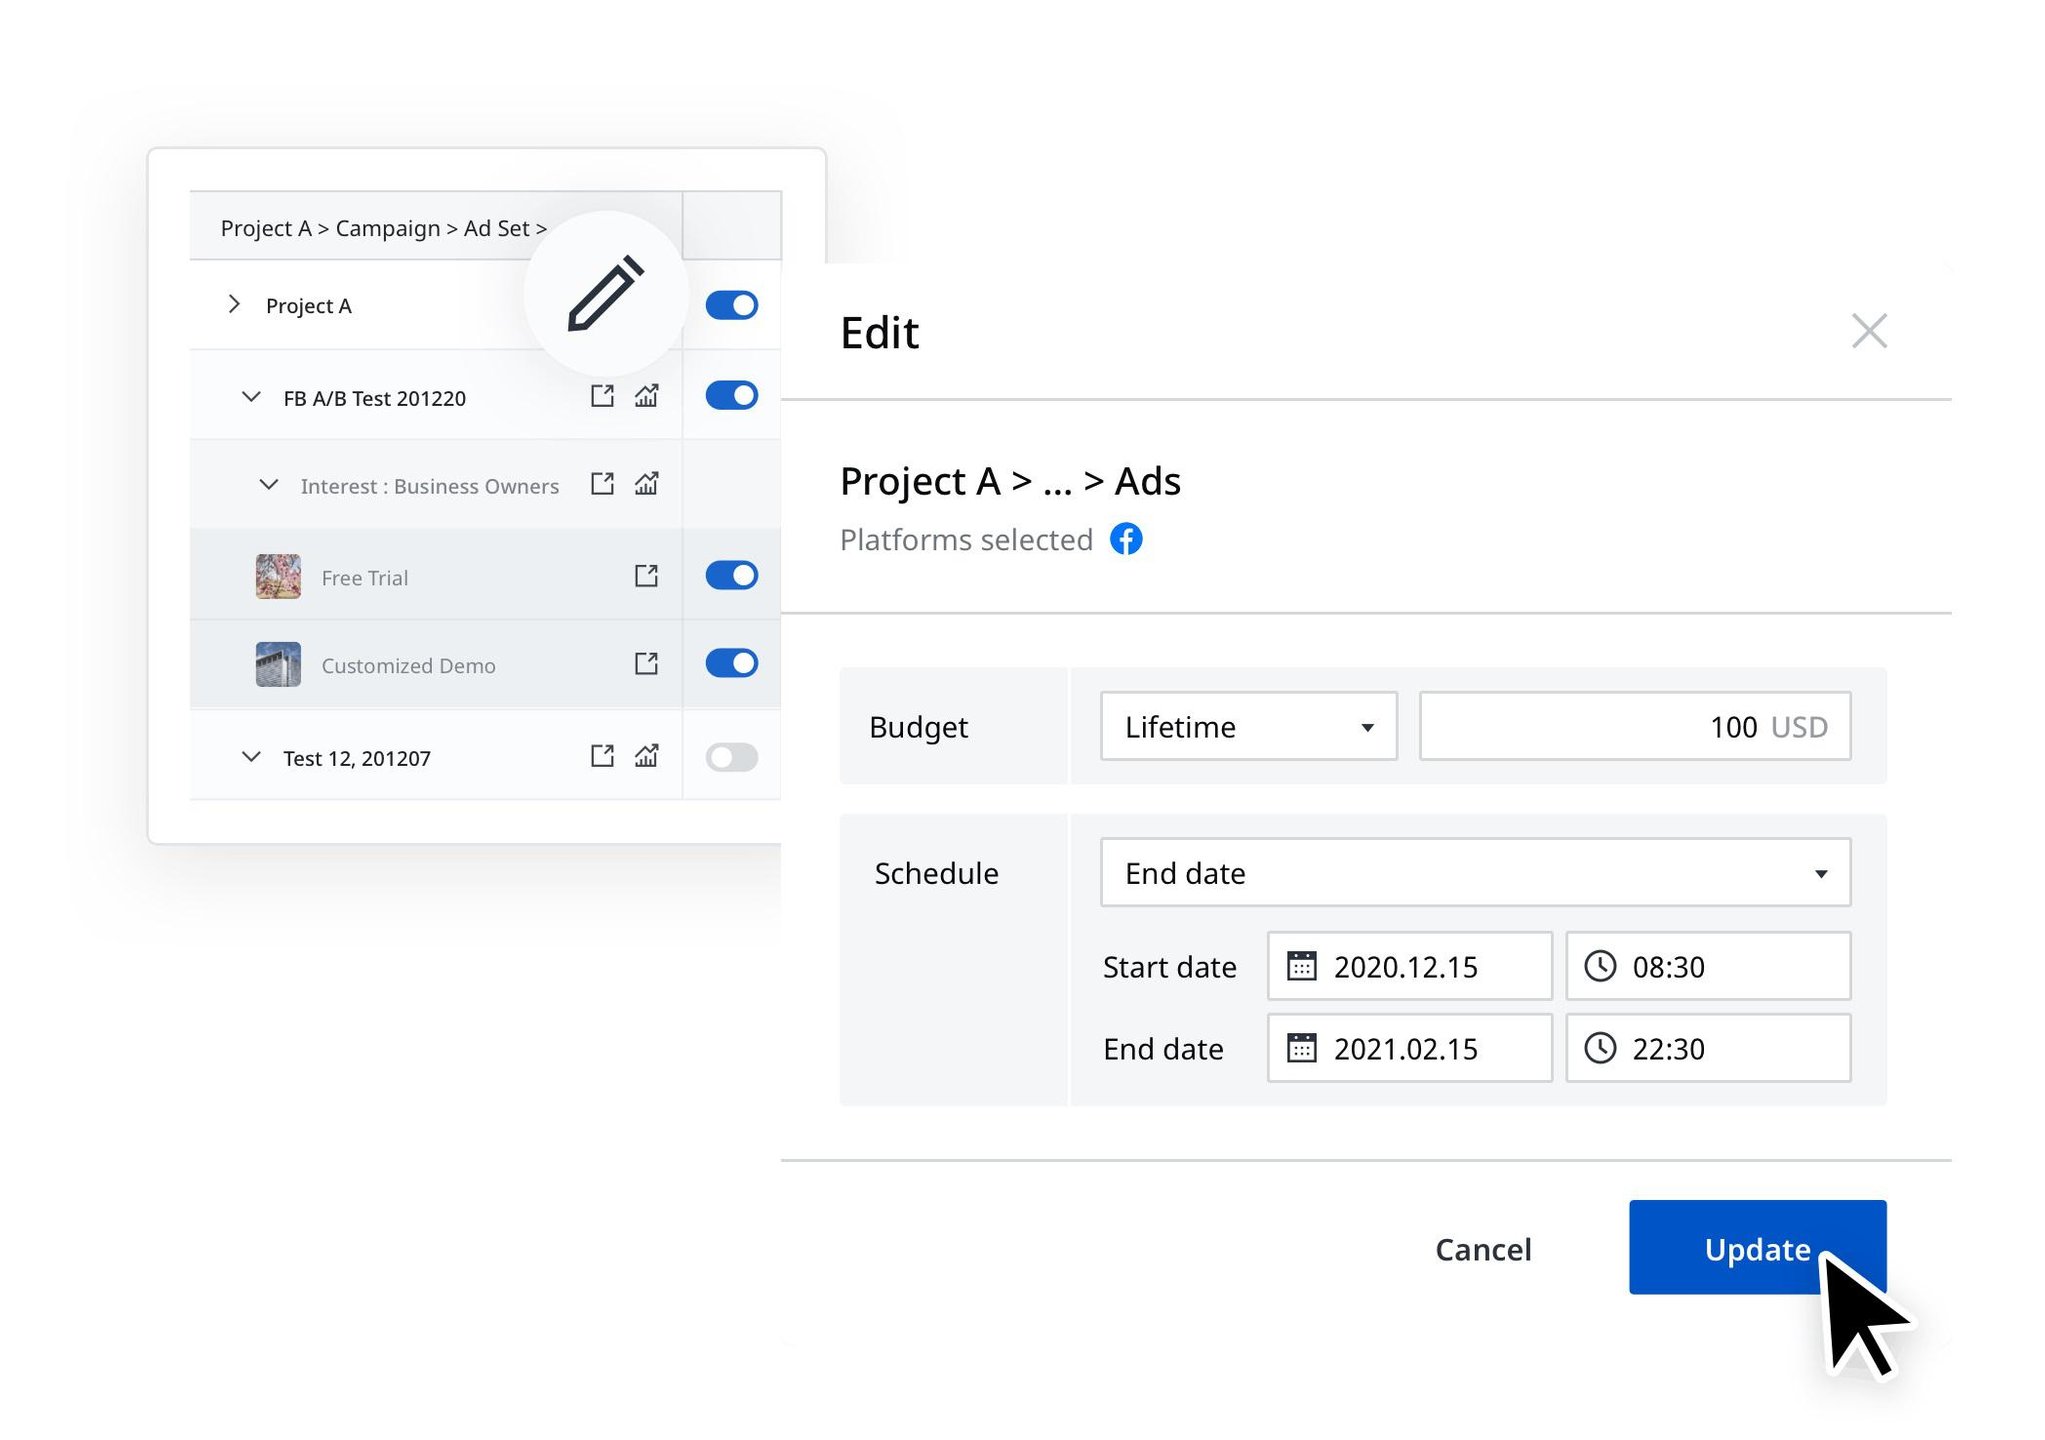Click the pencil edit icon

coord(605,293)
